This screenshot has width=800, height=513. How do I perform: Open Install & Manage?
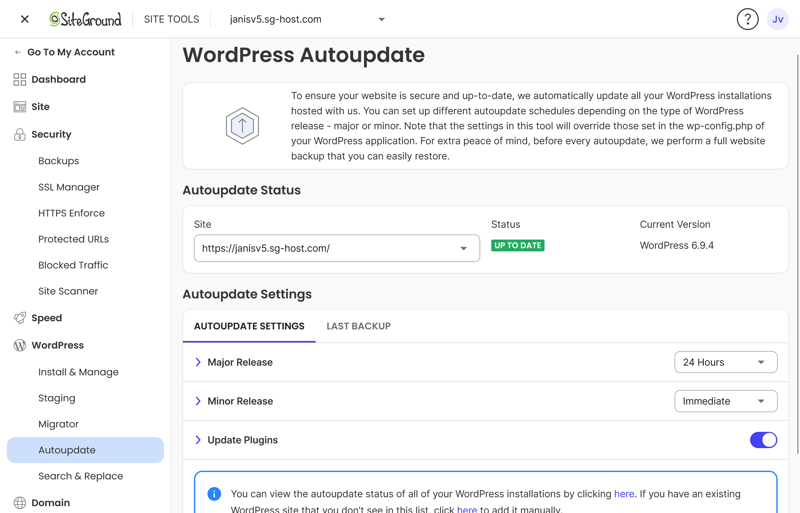[78, 372]
